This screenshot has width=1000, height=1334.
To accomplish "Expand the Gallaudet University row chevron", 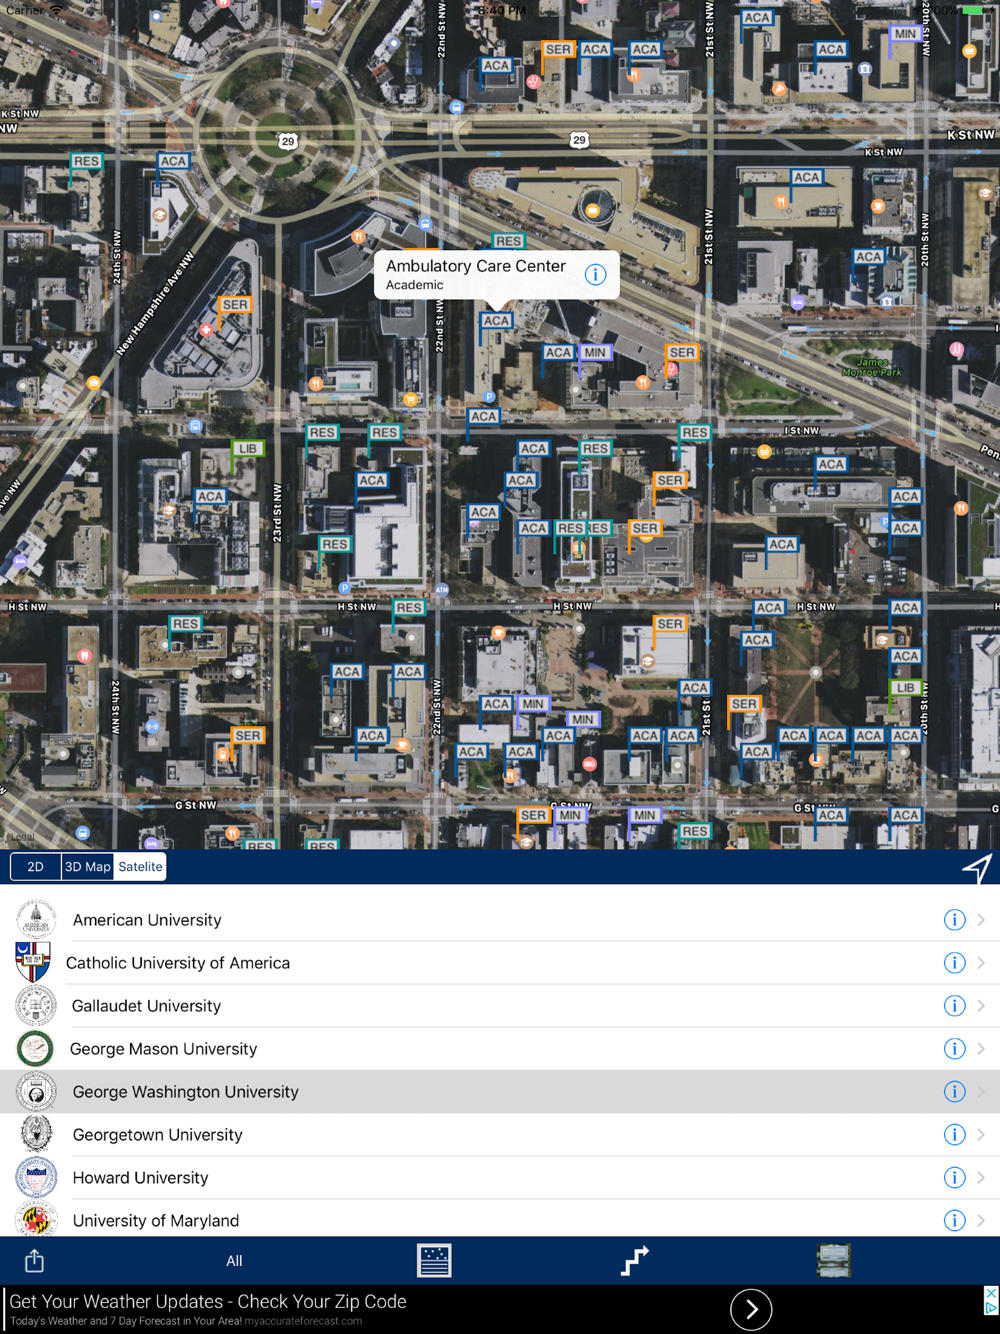I will (x=981, y=1006).
